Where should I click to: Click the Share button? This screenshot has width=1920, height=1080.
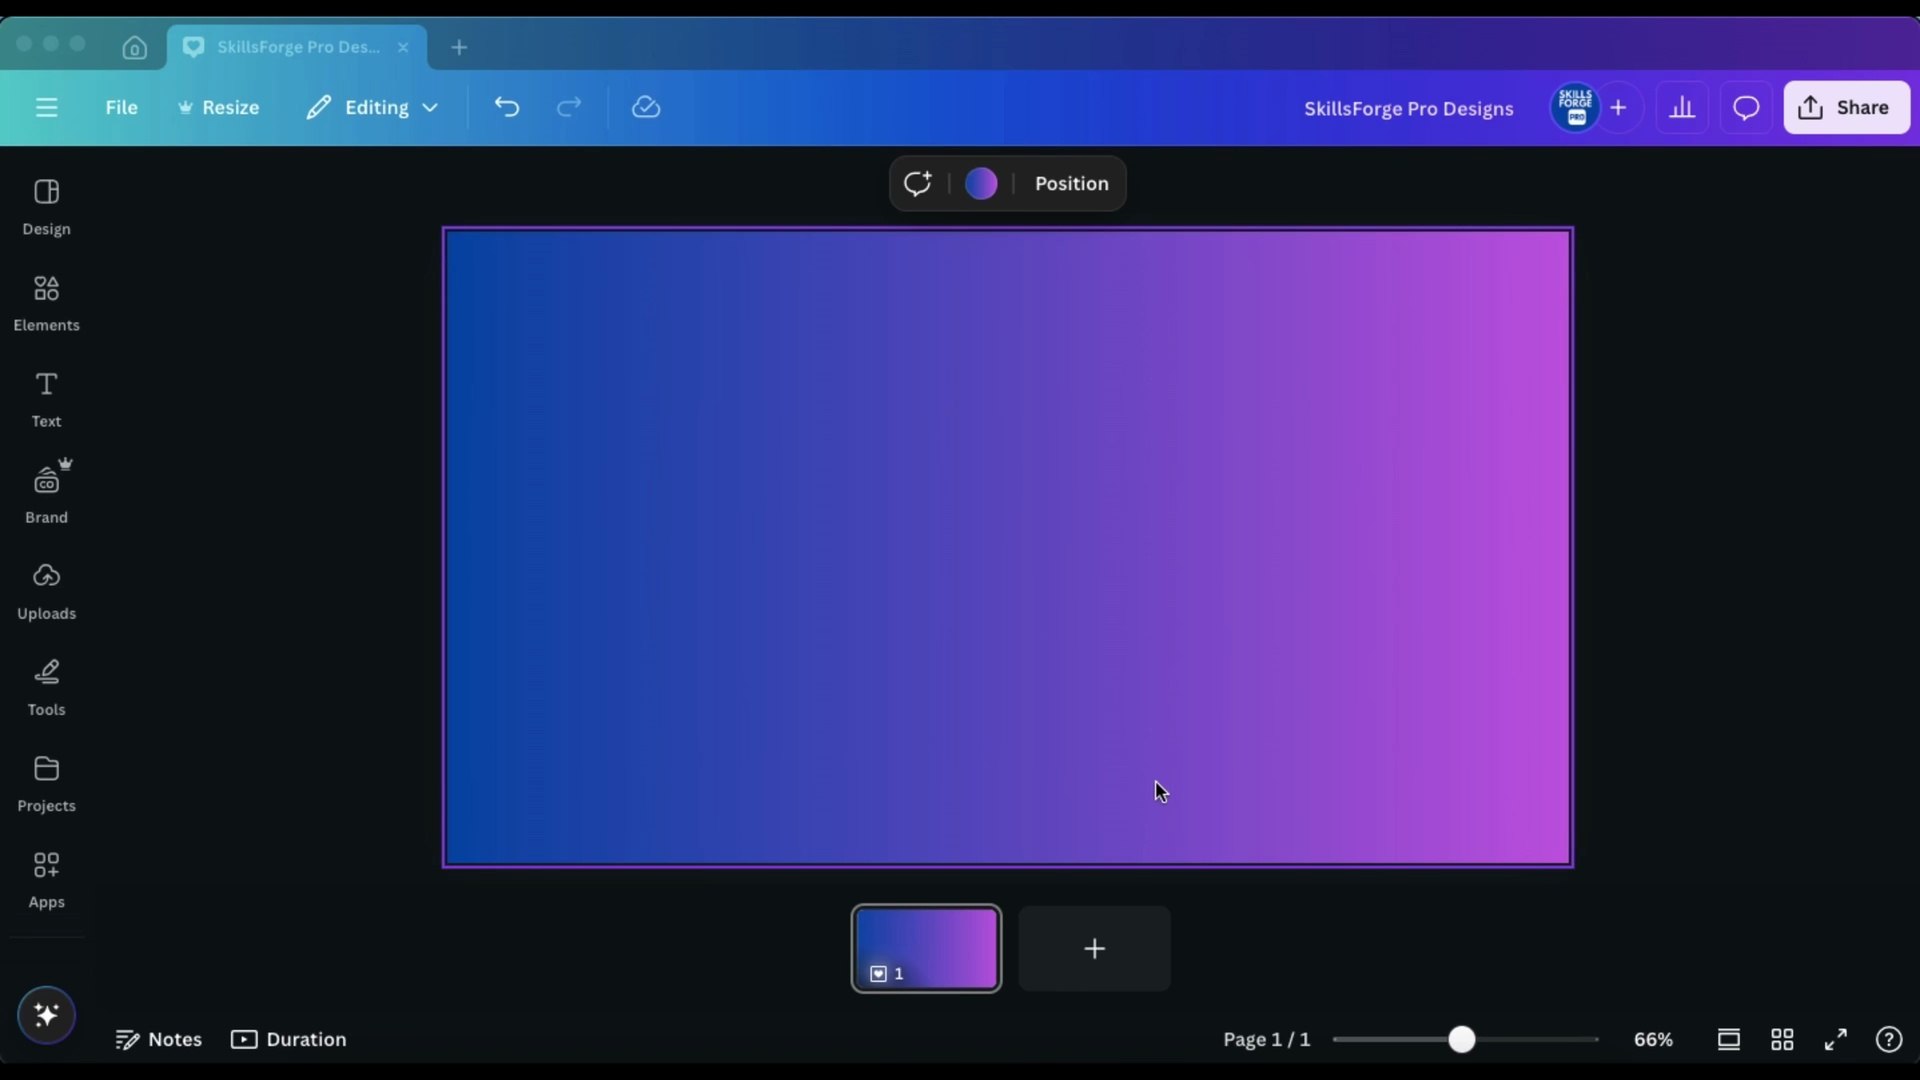click(x=1845, y=107)
